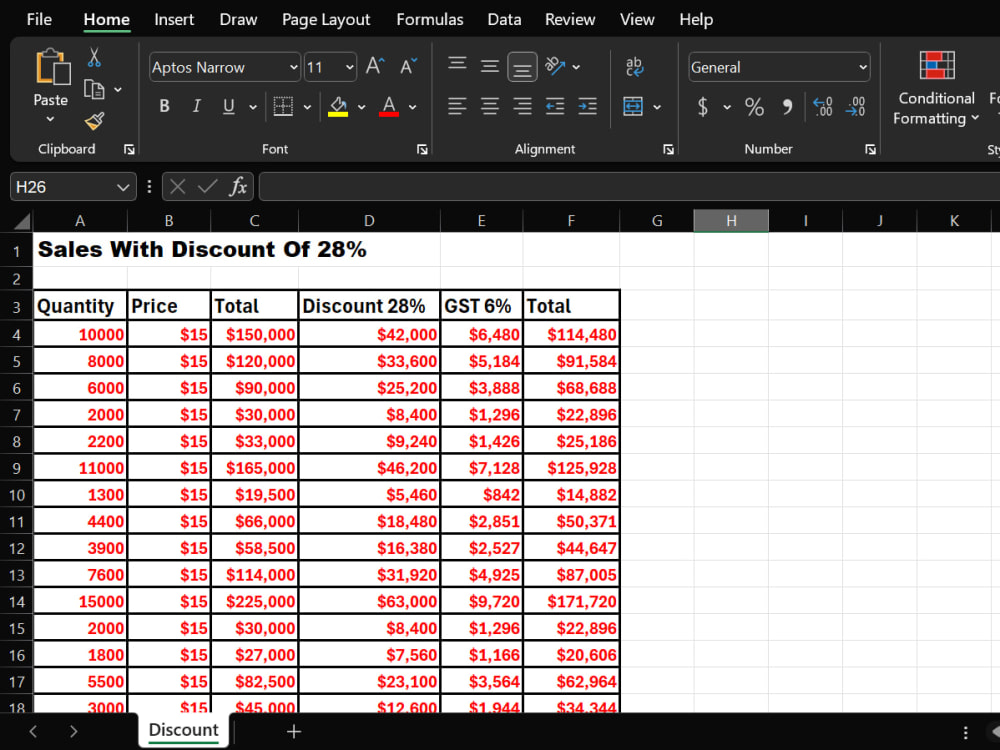This screenshot has height=750, width=1000.
Task: Click the Decrease Indent icon
Action: 555,107
